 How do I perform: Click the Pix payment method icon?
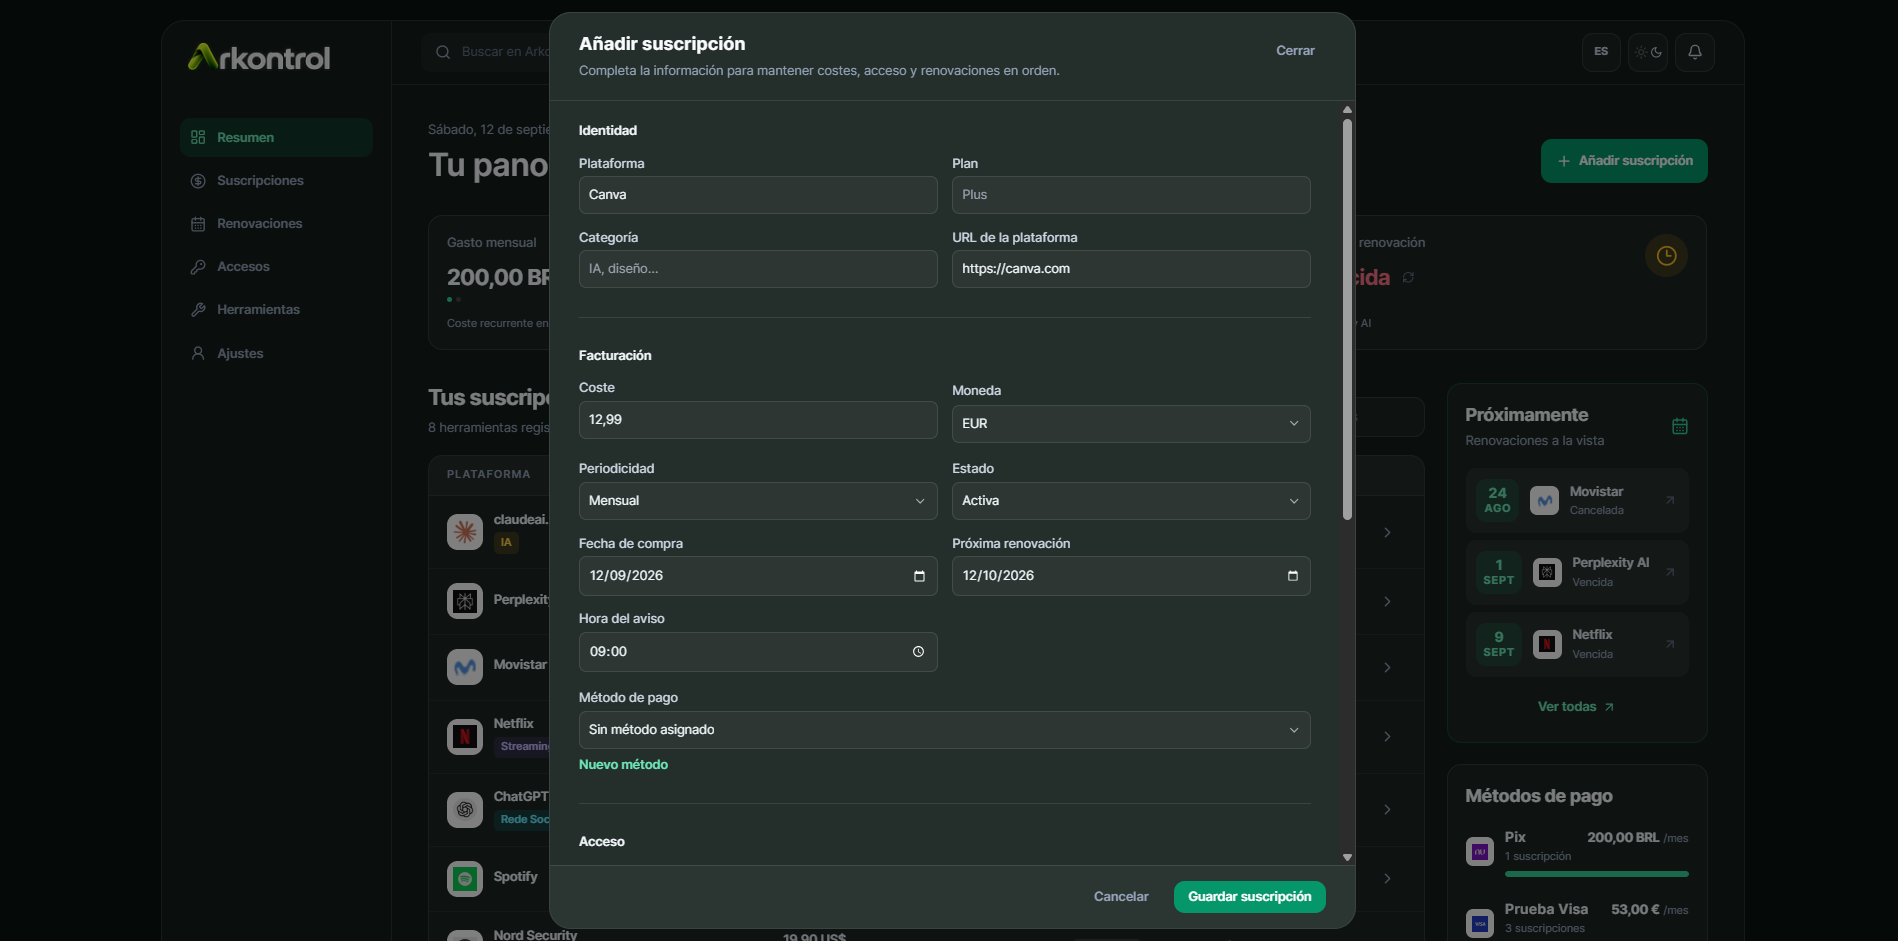[x=1480, y=852]
